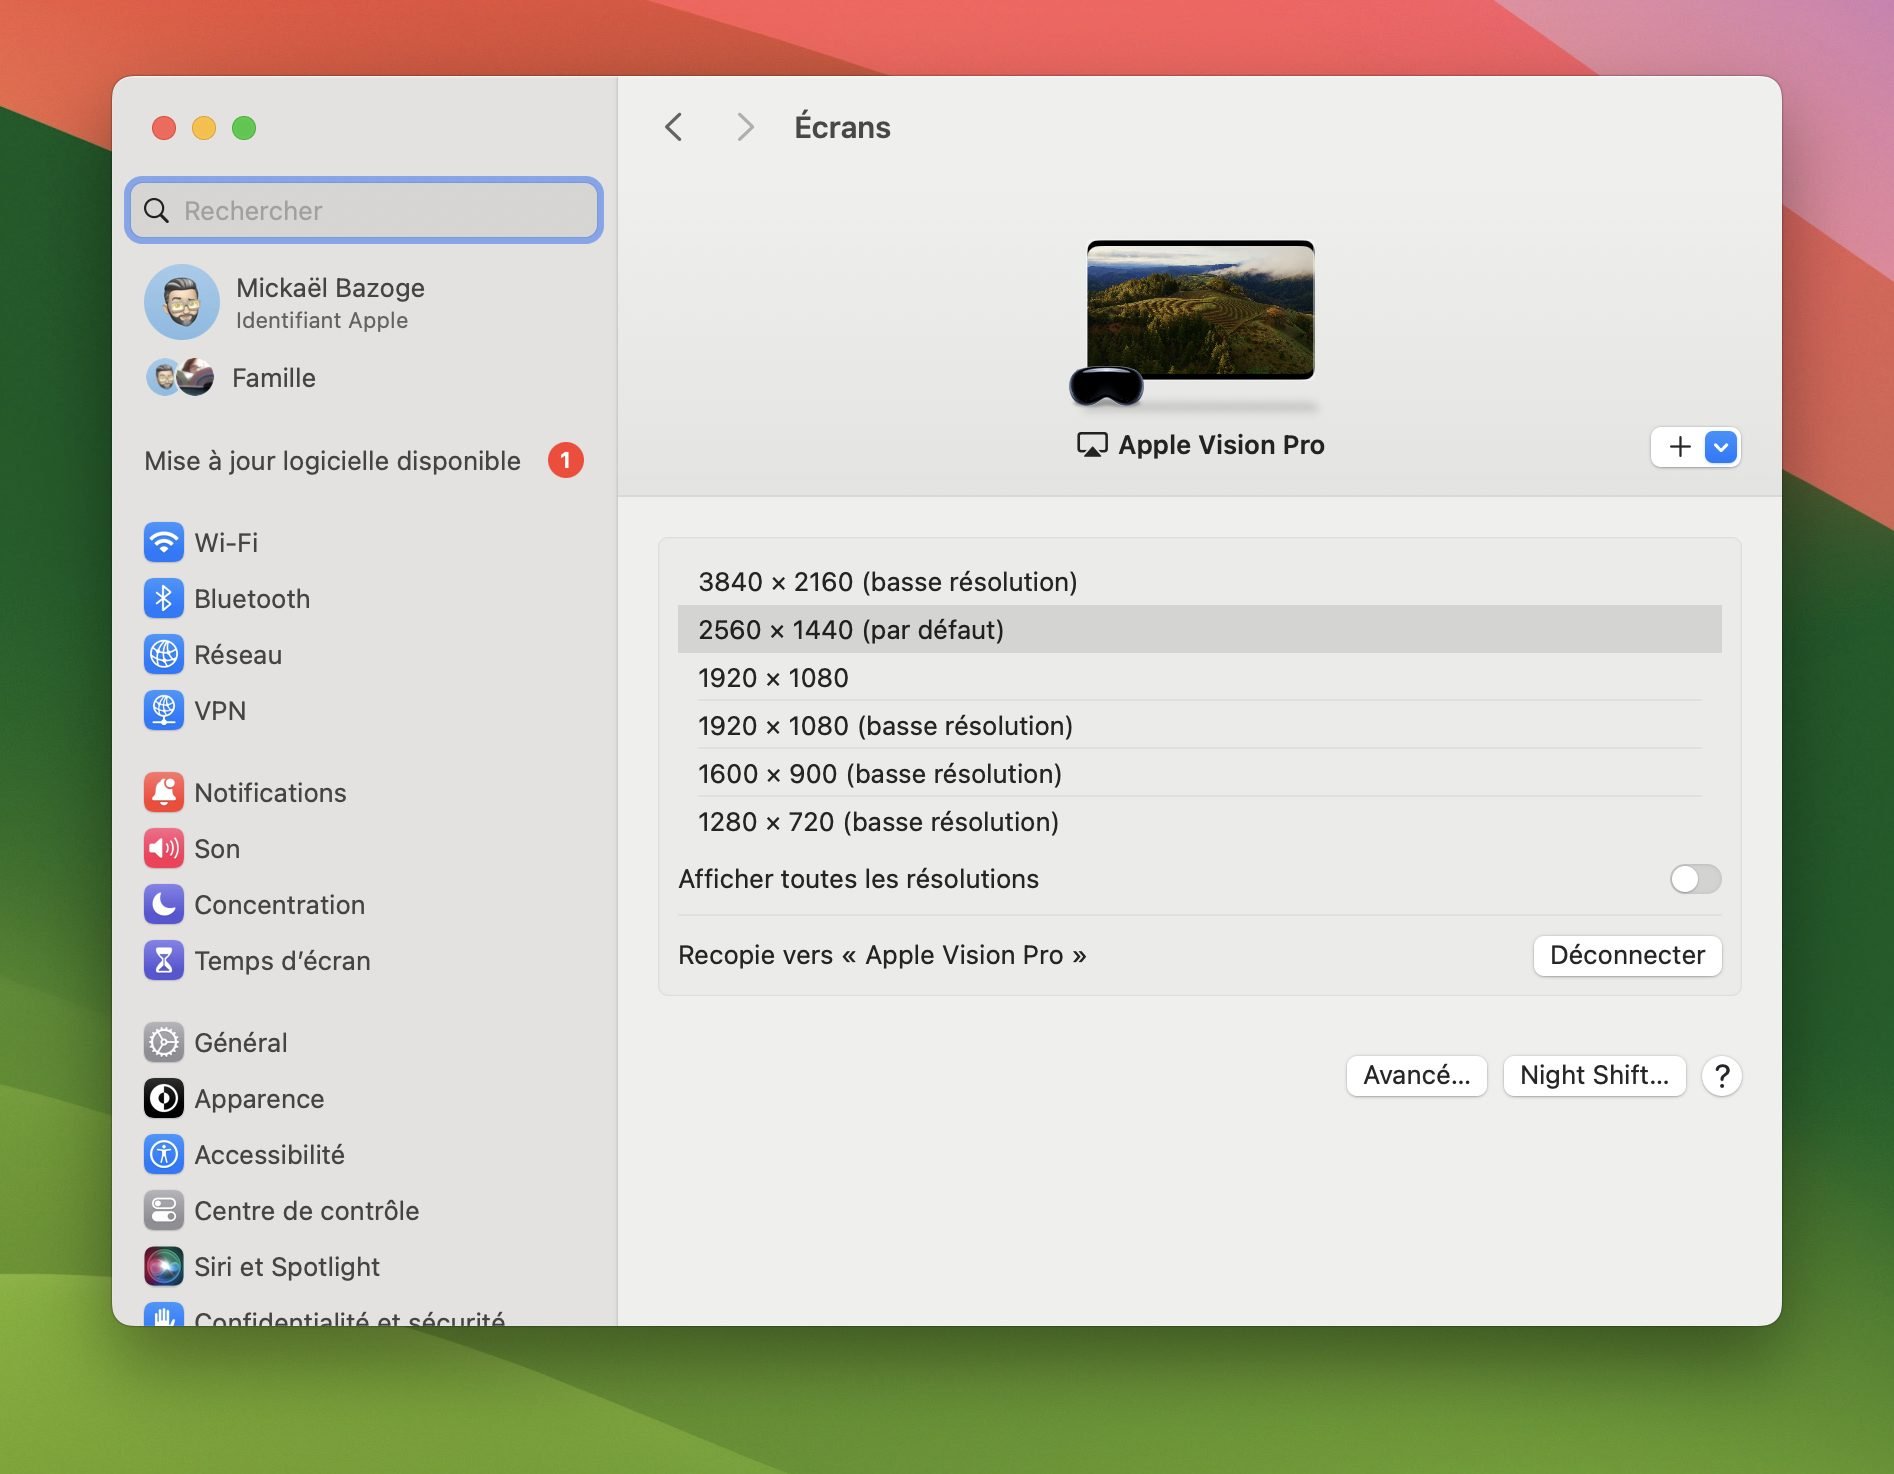The image size is (1894, 1474).
Task: Open the Apparence icon
Action: point(164,1099)
